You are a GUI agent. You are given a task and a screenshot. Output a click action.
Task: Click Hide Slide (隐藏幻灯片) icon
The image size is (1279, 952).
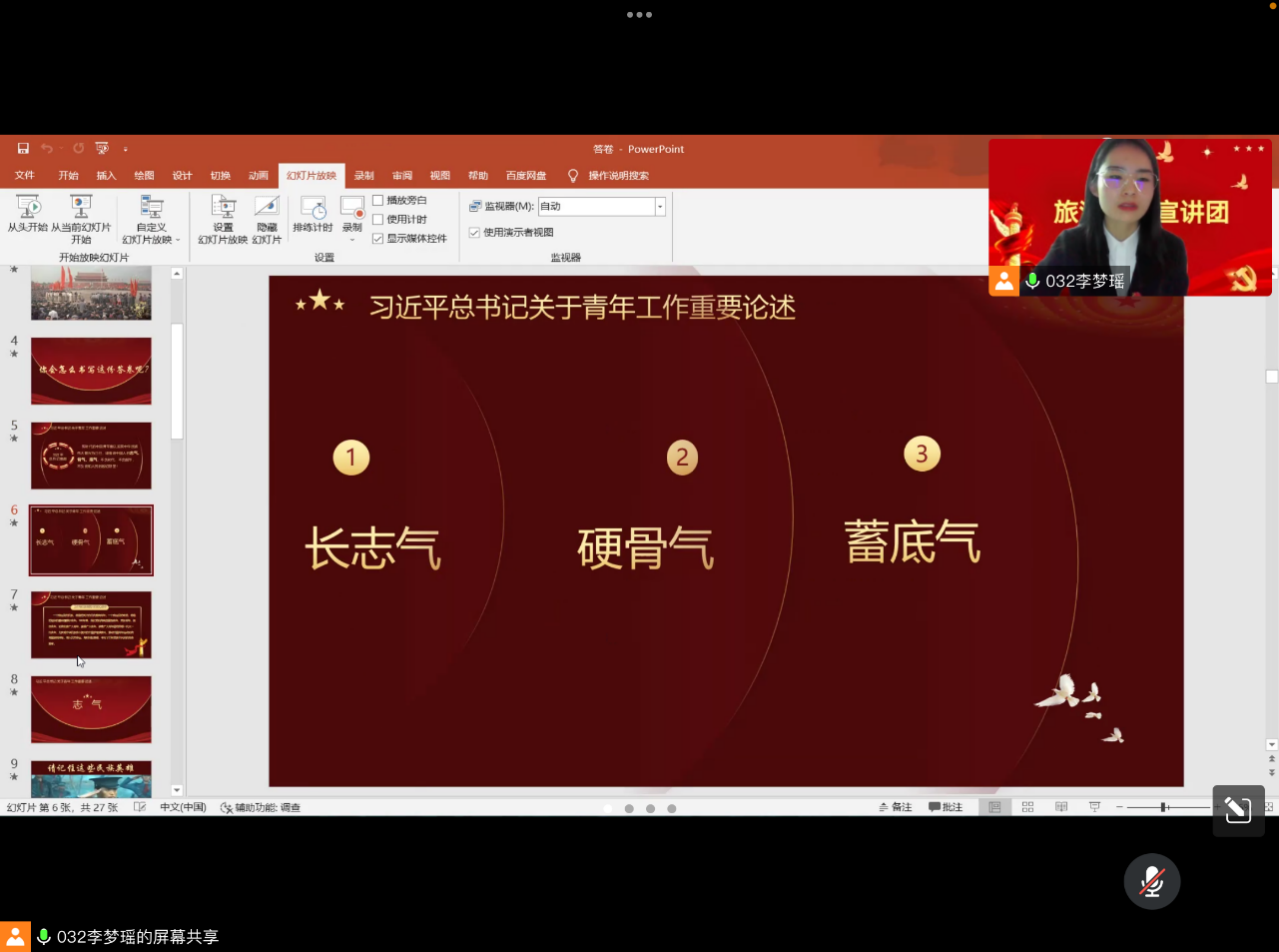[x=266, y=208]
